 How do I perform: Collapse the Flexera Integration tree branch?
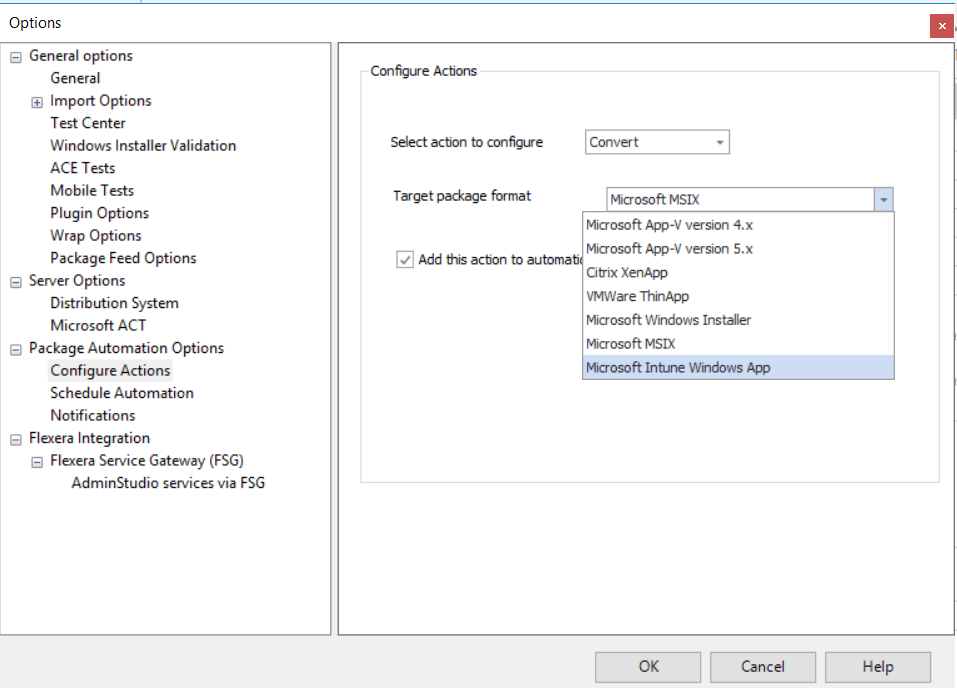tap(14, 438)
